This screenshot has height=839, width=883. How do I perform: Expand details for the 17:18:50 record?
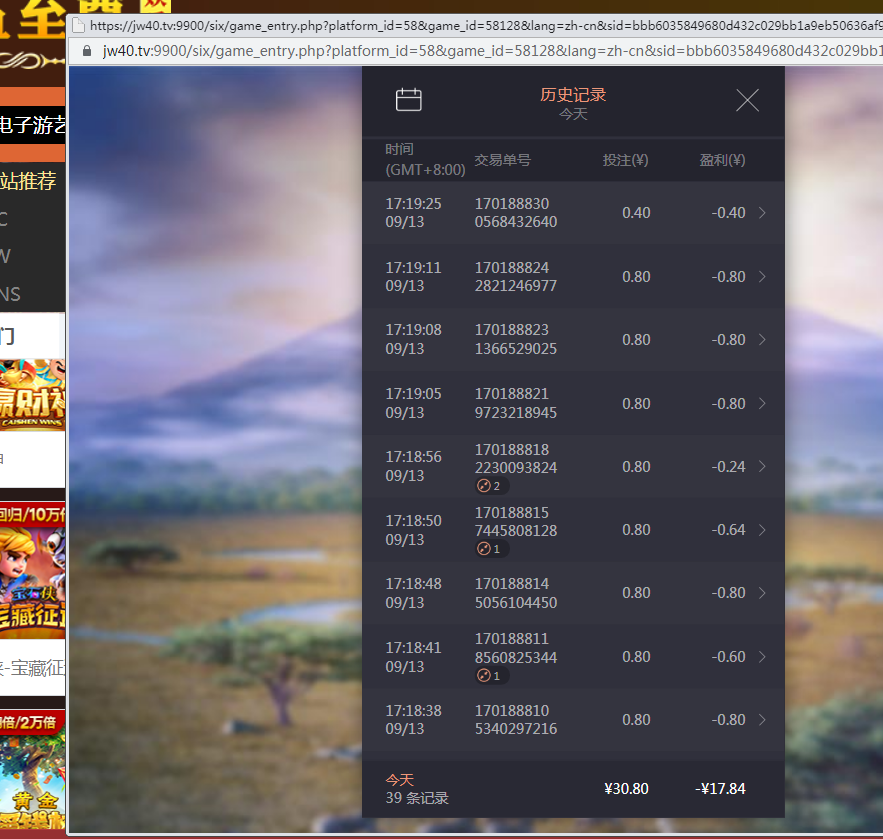click(x=762, y=530)
